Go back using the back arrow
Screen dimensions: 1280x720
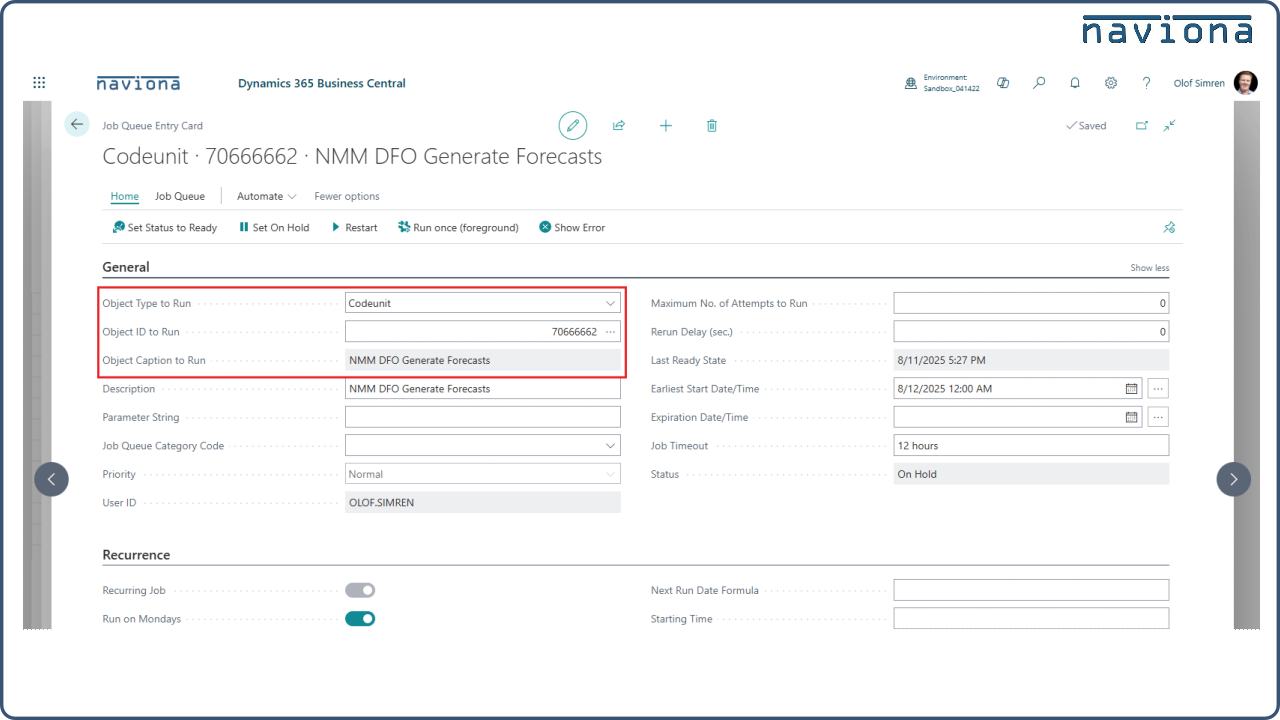point(77,125)
